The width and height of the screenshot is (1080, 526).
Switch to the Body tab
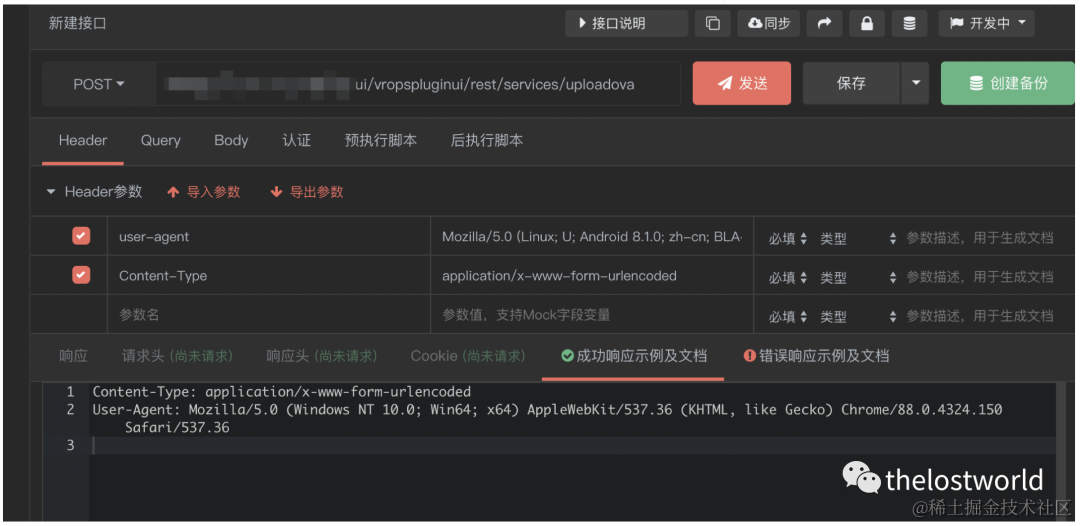[231, 140]
